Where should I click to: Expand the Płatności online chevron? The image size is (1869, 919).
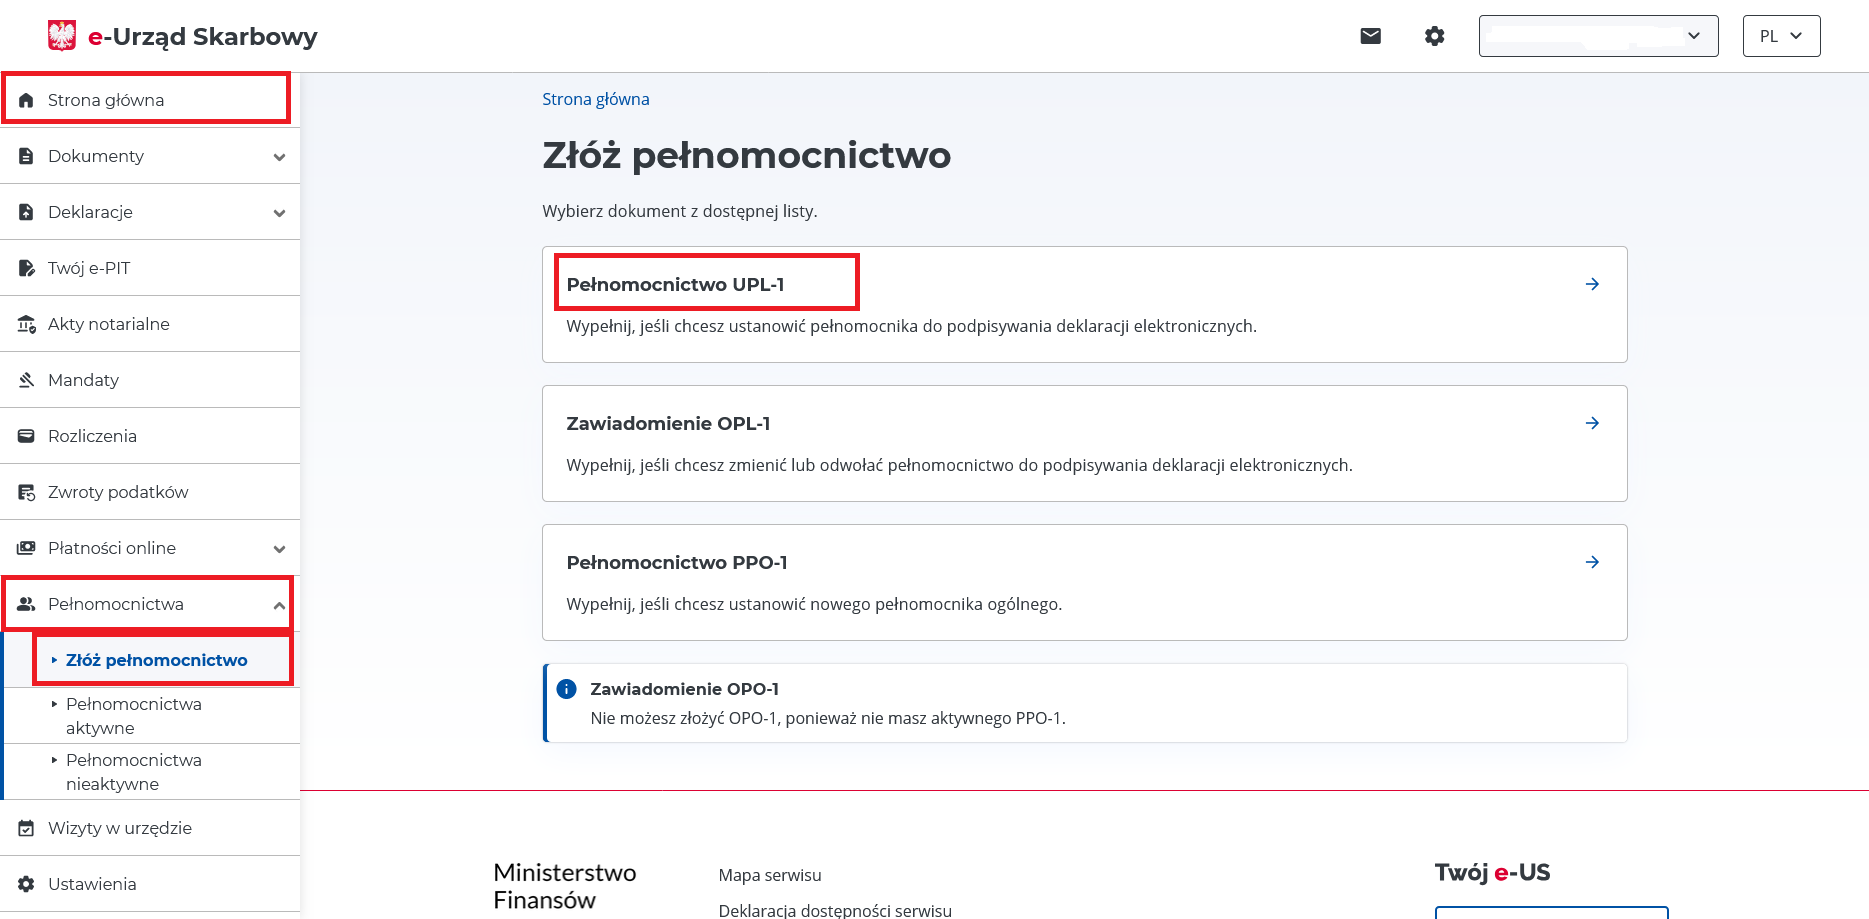point(279,549)
